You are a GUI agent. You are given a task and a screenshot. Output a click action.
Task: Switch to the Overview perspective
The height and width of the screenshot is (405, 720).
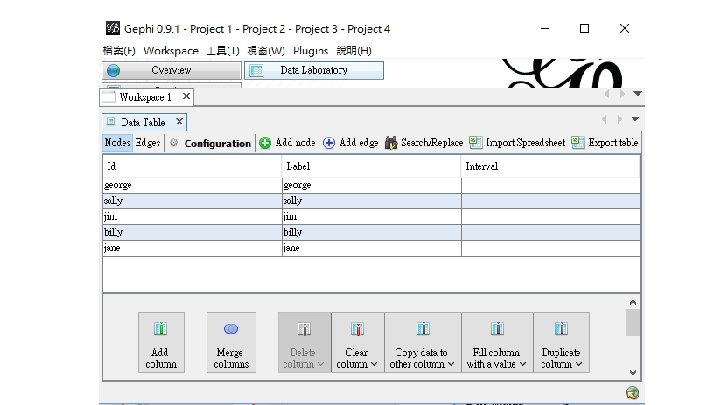tap(171, 70)
